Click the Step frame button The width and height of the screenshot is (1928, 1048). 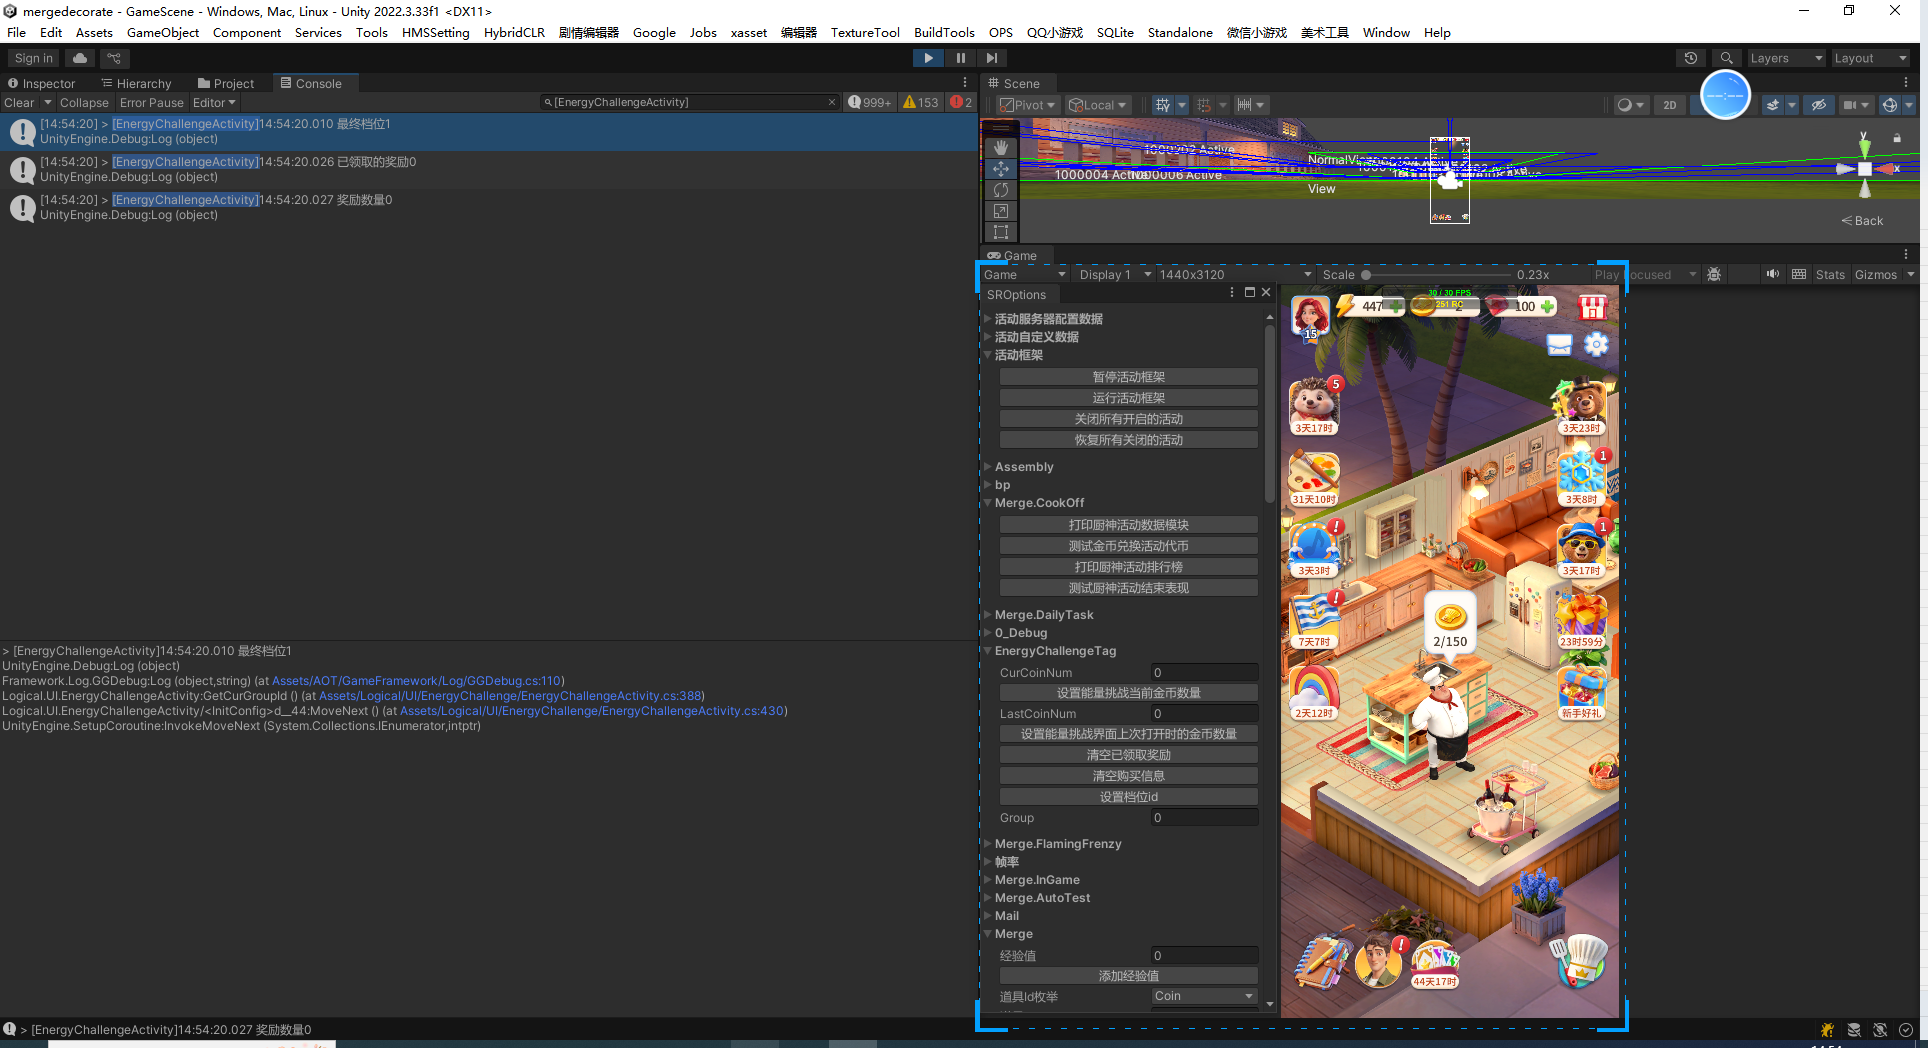(991, 58)
